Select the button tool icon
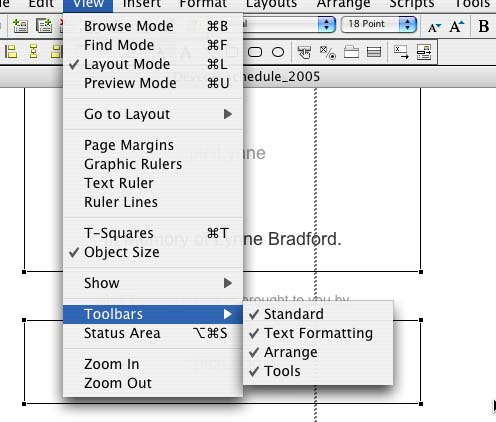 (x=304, y=52)
